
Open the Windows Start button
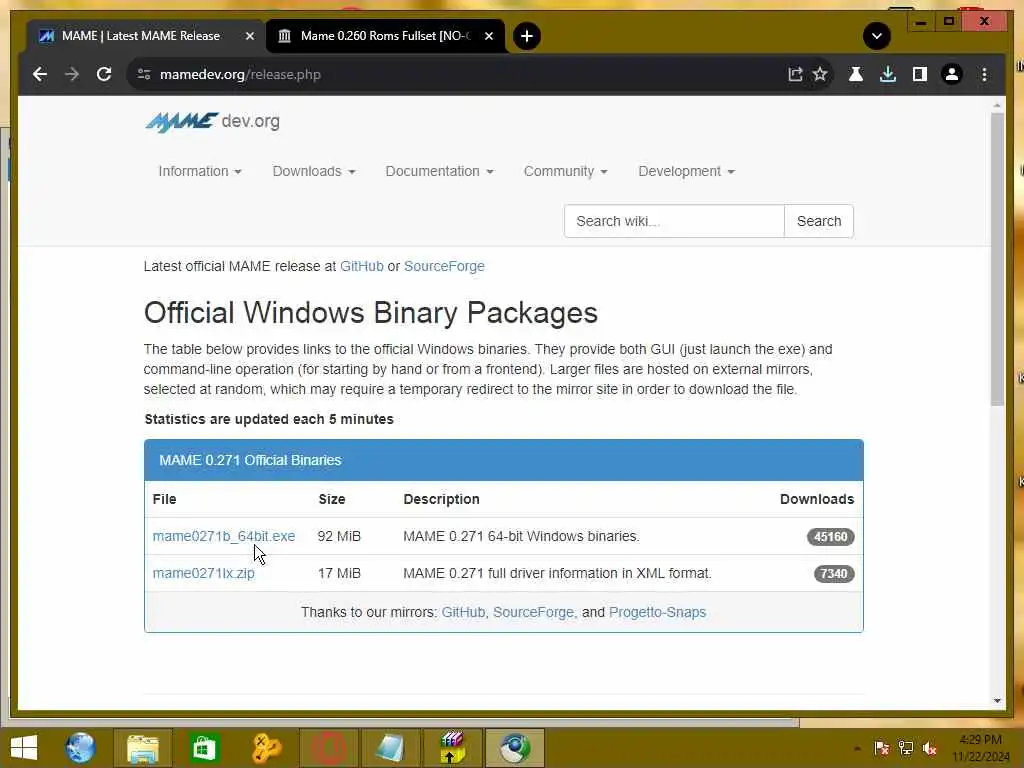(24, 748)
